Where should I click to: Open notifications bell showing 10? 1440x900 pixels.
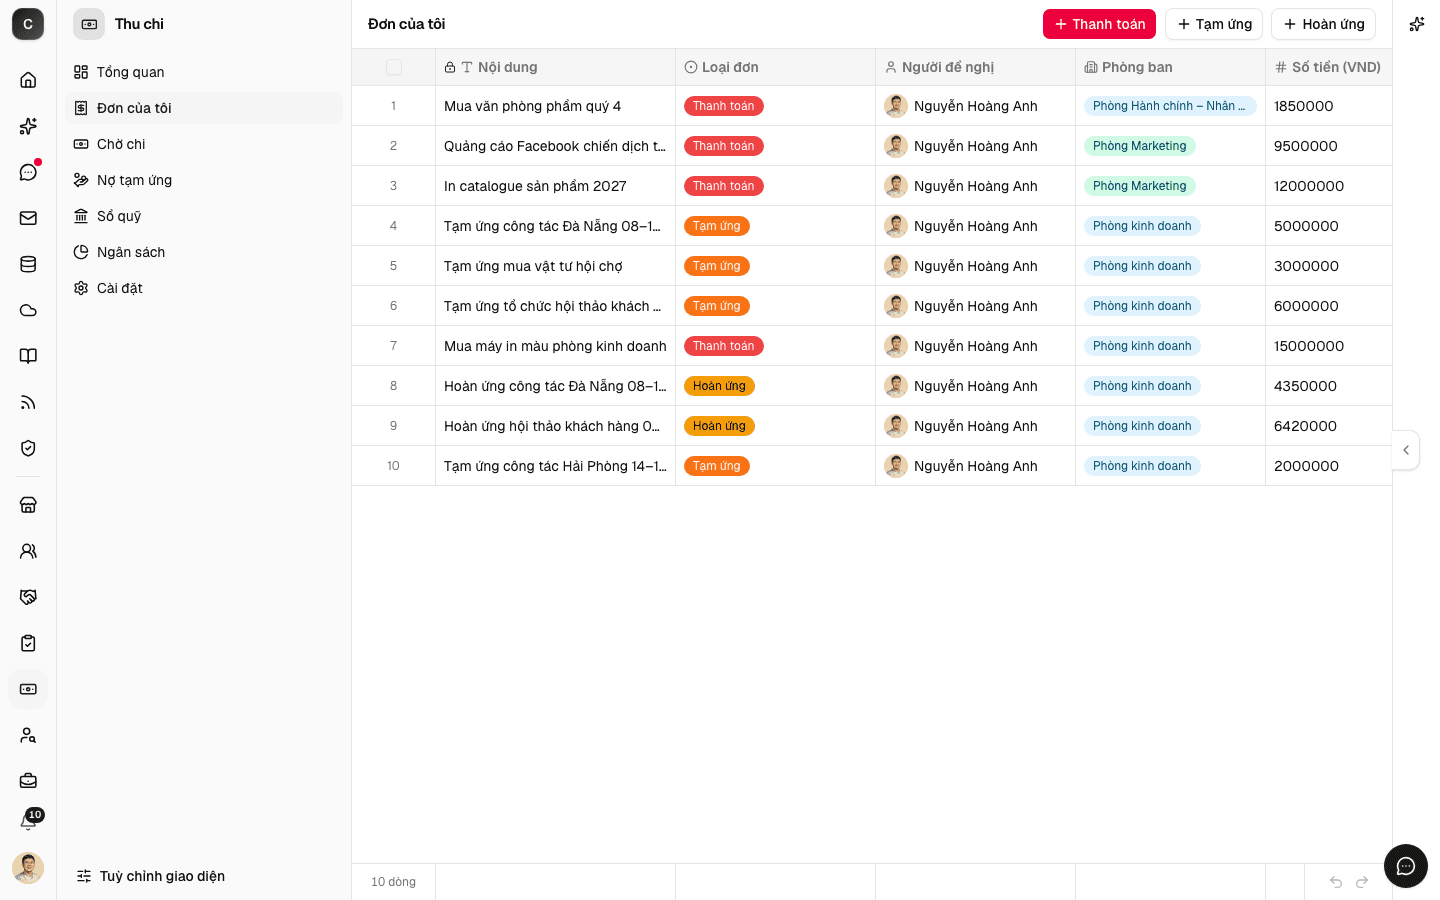pyautogui.click(x=28, y=822)
